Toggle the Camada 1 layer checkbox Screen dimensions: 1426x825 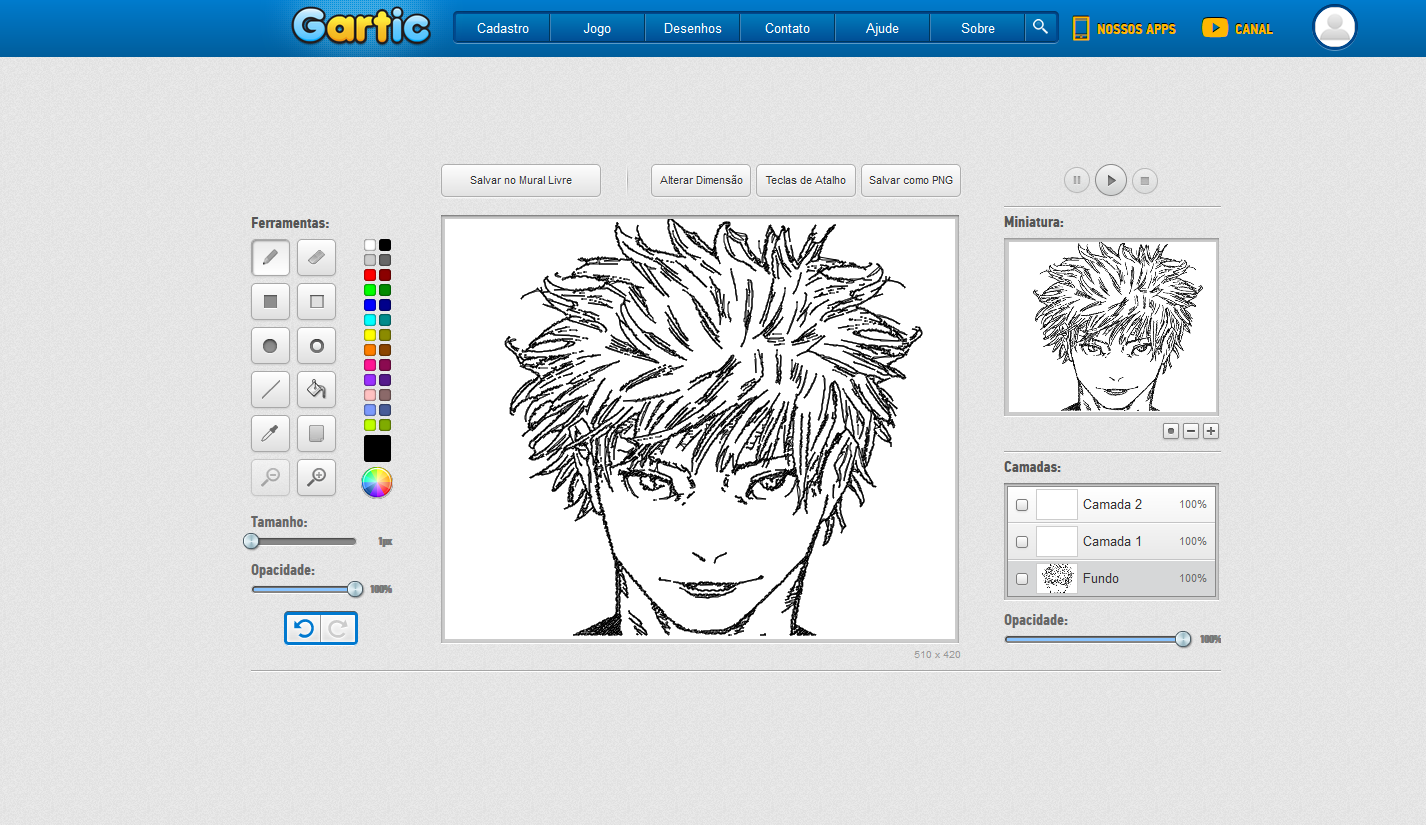pos(1022,542)
